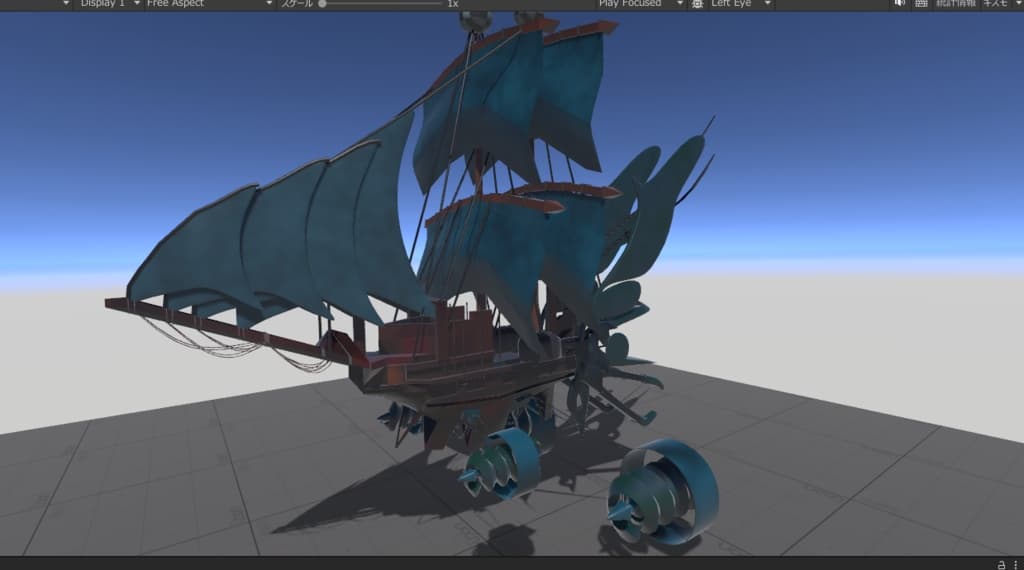Toggle the keyboard shortcuts icon
Viewport: 1024px width, 570px height.
click(921, 3)
